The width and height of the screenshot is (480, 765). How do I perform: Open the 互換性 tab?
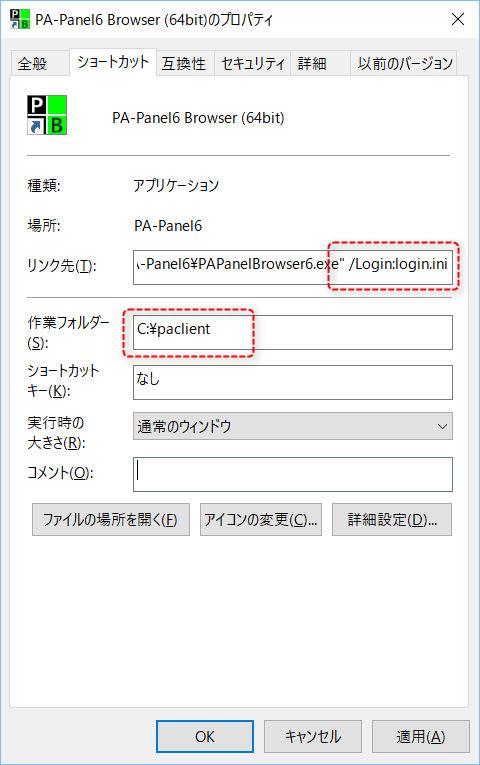tap(185, 63)
